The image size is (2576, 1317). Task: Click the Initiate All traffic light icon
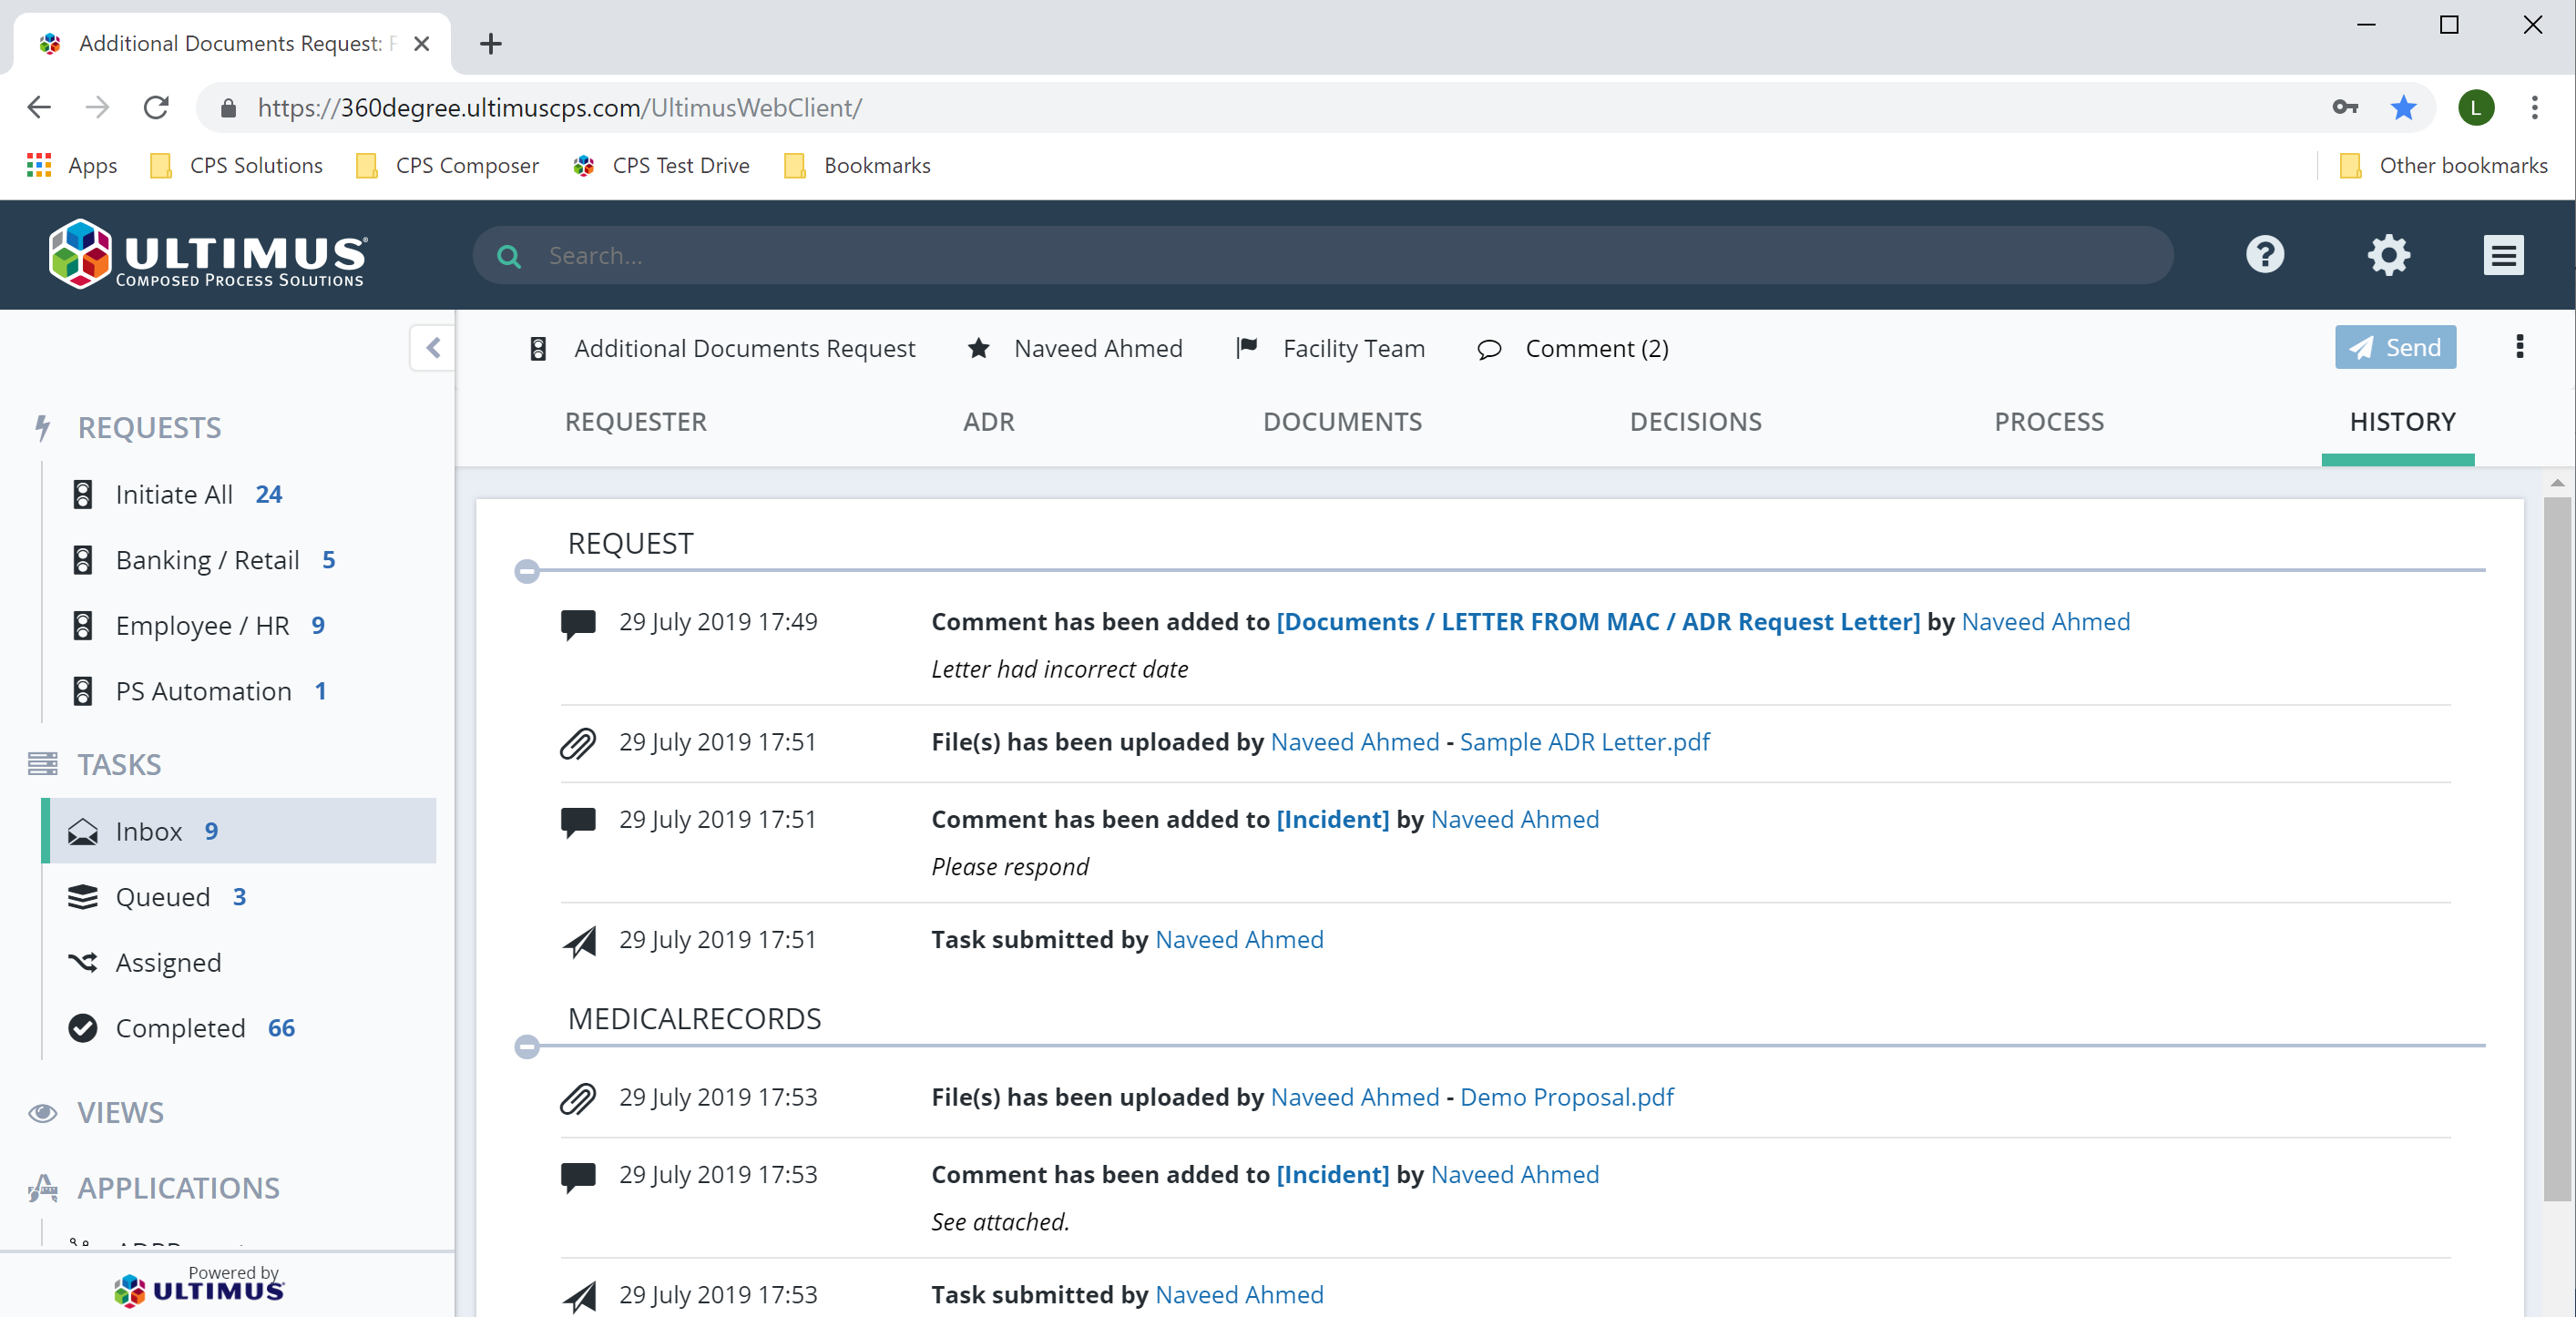pyautogui.click(x=83, y=494)
